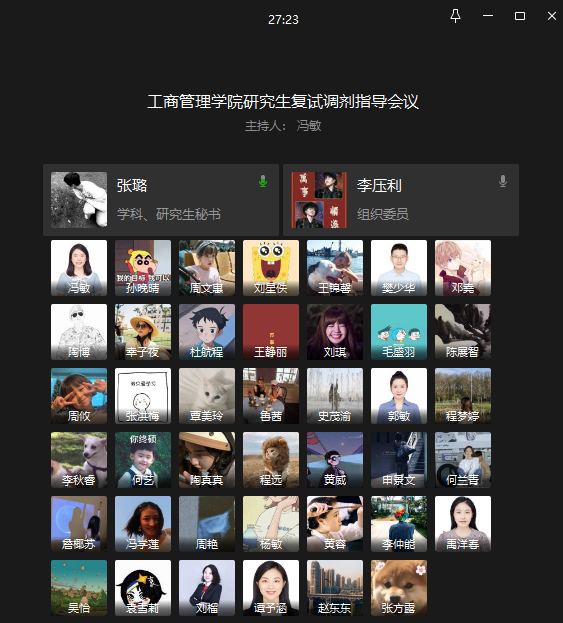Viewport: 563px width, 623px height.
Task: Select 程远's lion avatar tile
Action: pos(271,460)
